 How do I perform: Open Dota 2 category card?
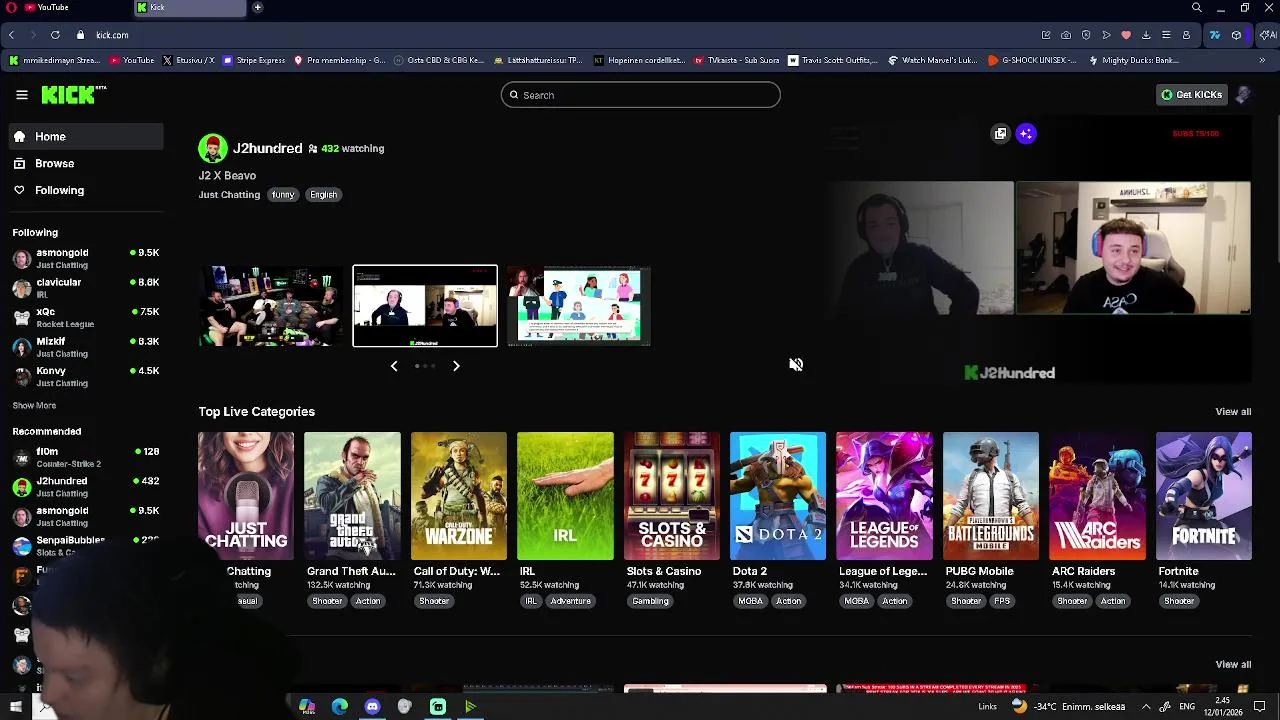coord(778,496)
